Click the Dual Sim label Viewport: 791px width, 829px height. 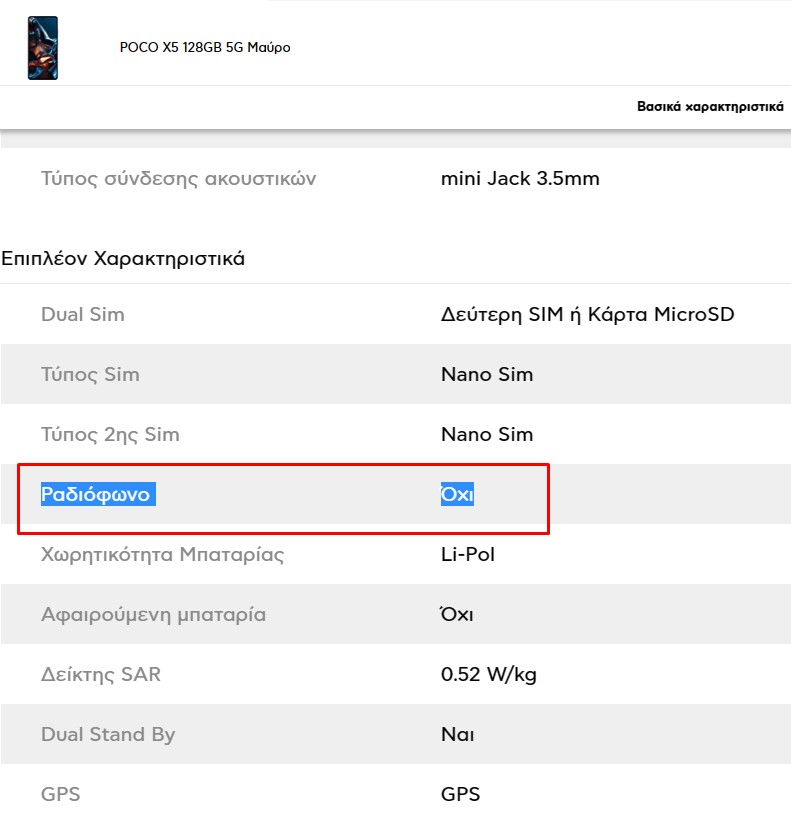point(83,314)
